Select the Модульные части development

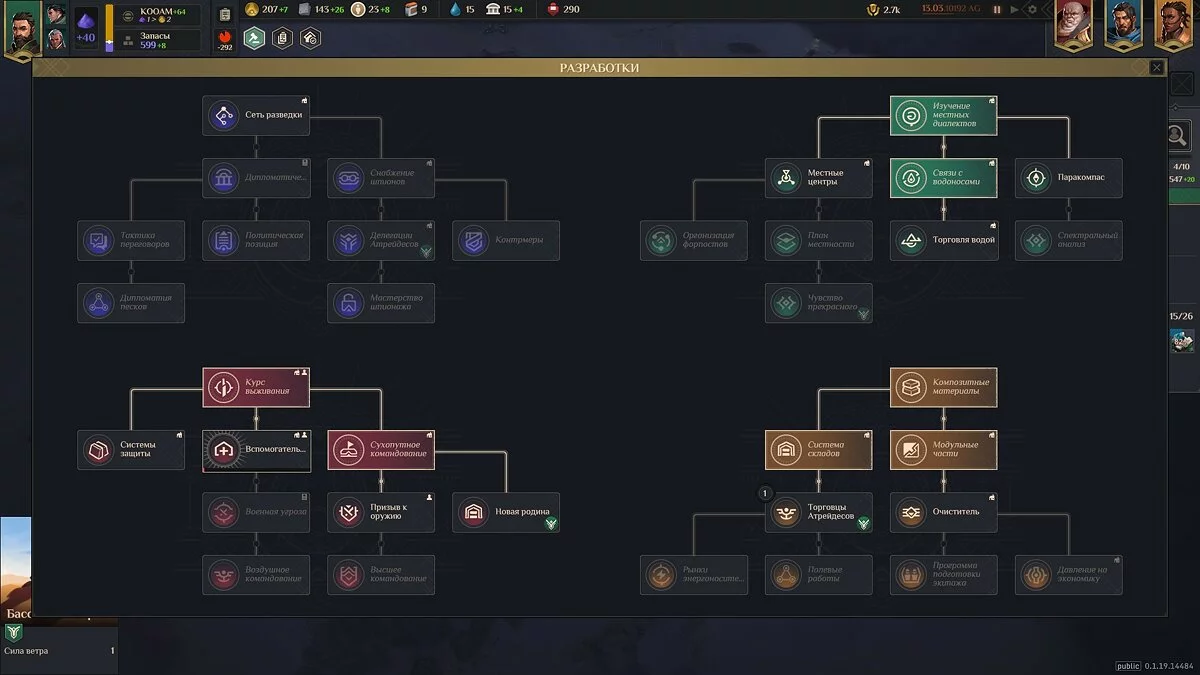pyautogui.click(x=944, y=450)
